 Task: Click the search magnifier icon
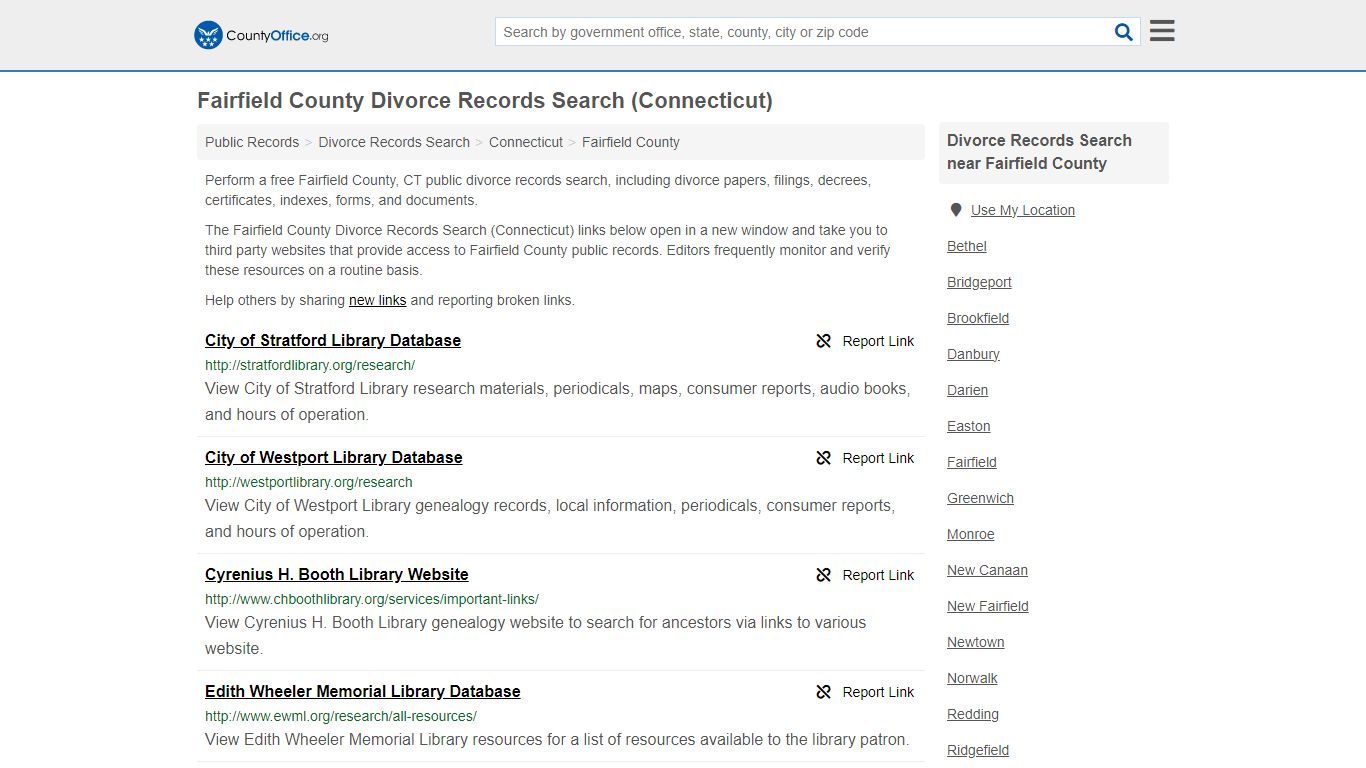pos(1124,32)
